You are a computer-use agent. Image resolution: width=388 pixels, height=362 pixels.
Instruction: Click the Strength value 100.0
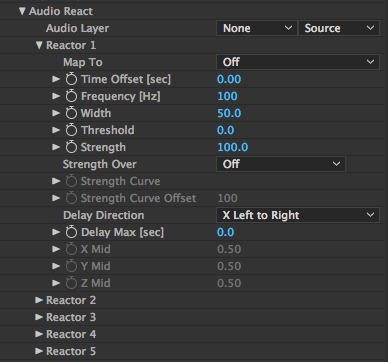point(233,147)
